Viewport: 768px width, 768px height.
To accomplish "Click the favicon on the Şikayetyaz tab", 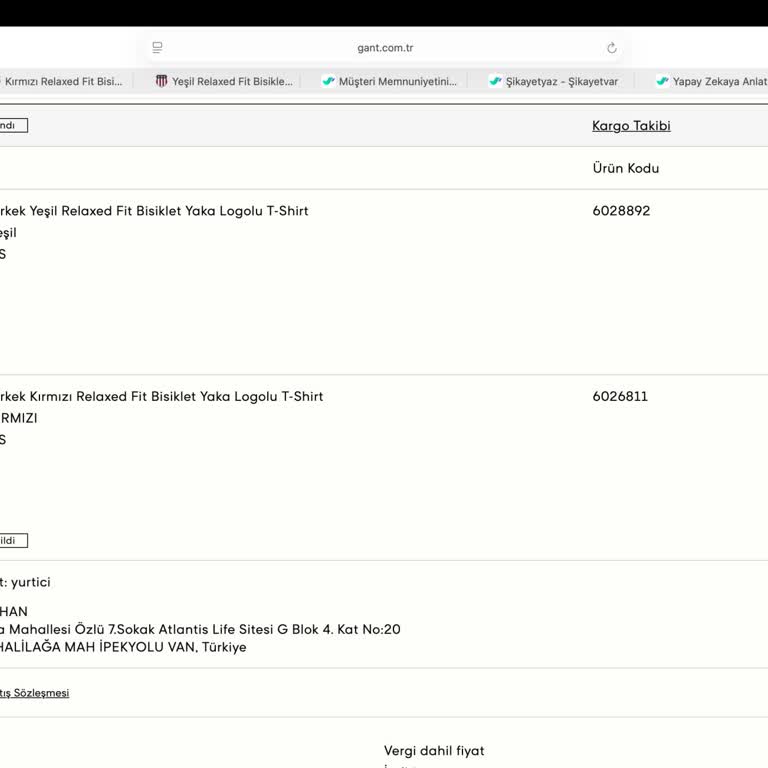I will (x=495, y=81).
